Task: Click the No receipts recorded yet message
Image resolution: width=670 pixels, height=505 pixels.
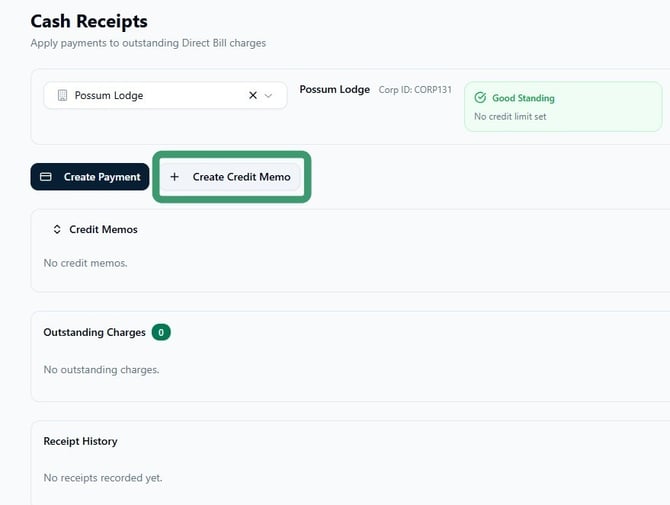Action: point(103,478)
